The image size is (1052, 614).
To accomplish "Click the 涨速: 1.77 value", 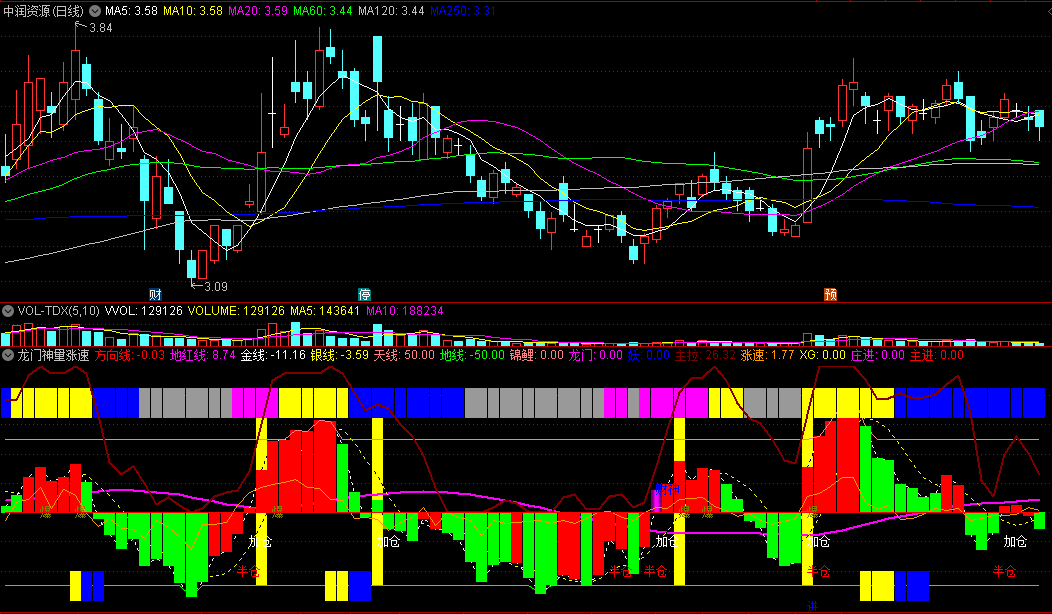I will coord(768,355).
